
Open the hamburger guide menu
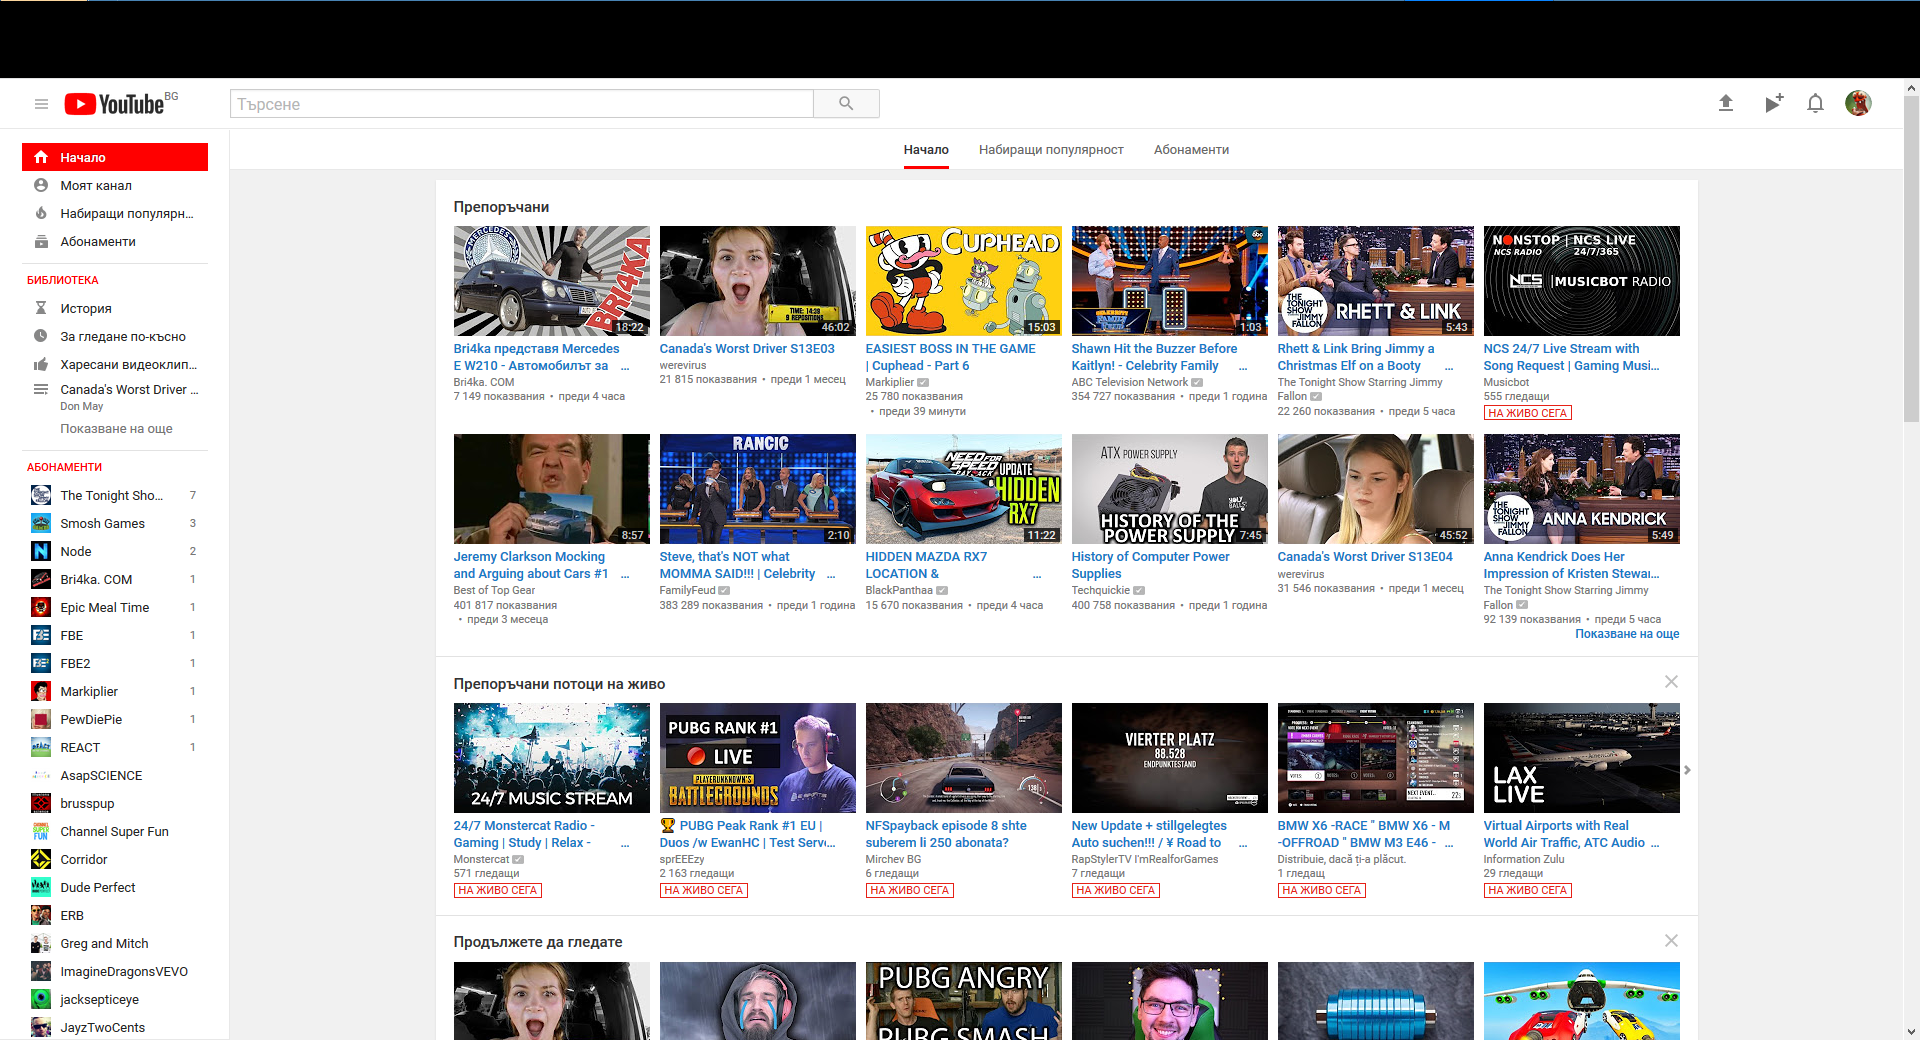(x=41, y=104)
